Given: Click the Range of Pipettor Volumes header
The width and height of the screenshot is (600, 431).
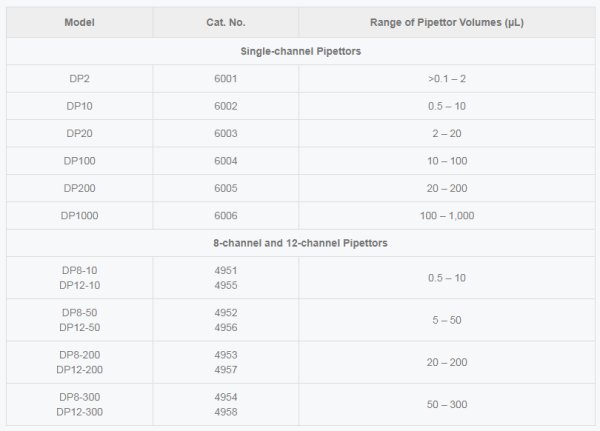Looking at the screenshot, I should (446, 22).
